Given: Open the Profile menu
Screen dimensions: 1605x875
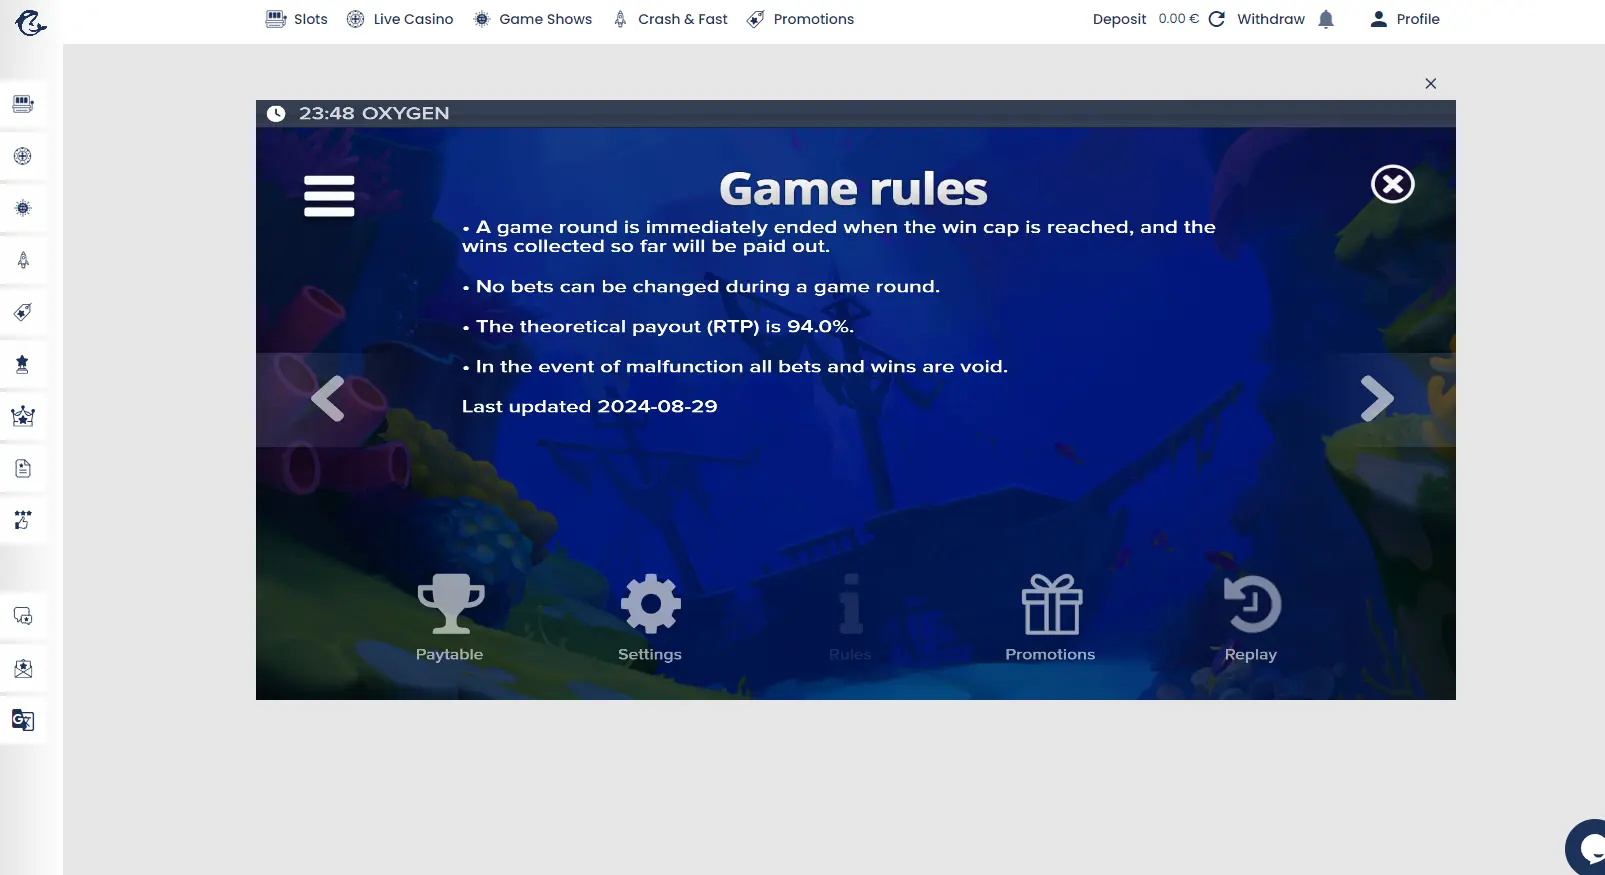Looking at the screenshot, I should tap(1405, 19).
